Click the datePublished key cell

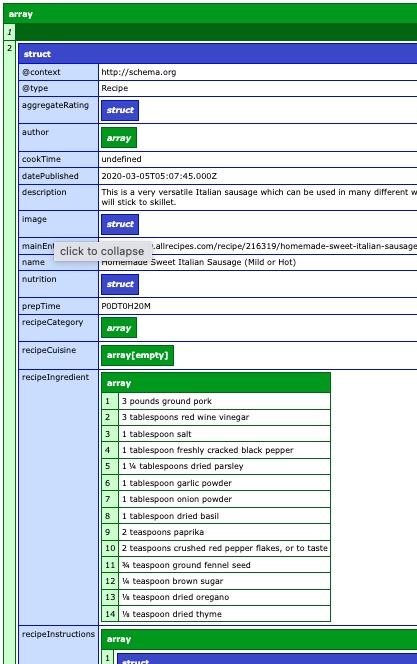click(x=58, y=176)
